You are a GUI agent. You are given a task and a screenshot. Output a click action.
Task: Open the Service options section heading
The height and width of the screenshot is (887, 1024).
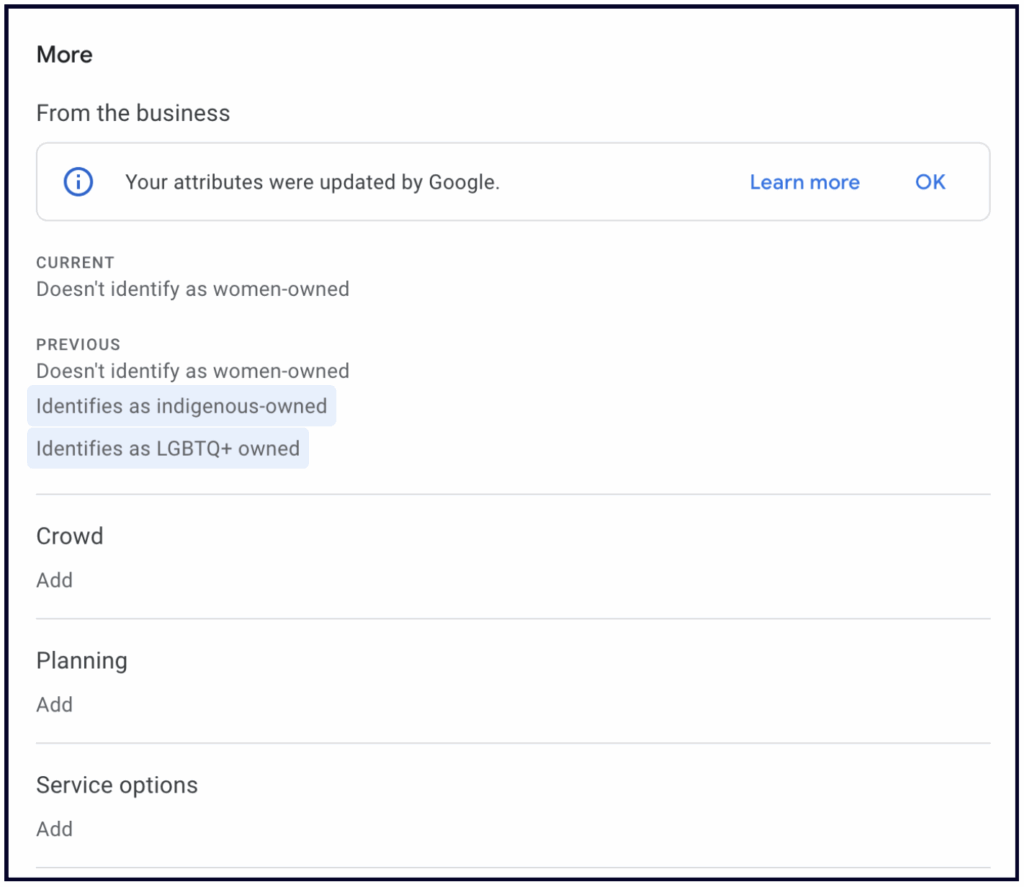tap(117, 785)
